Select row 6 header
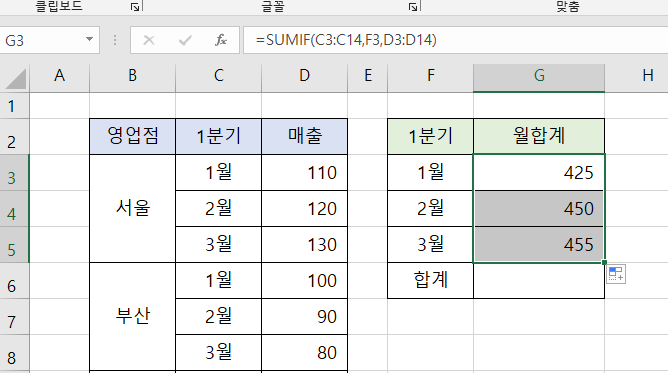Image resolution: width=668 pixels, height=373 pixels. pyautogui.click(x=14, y=281)
